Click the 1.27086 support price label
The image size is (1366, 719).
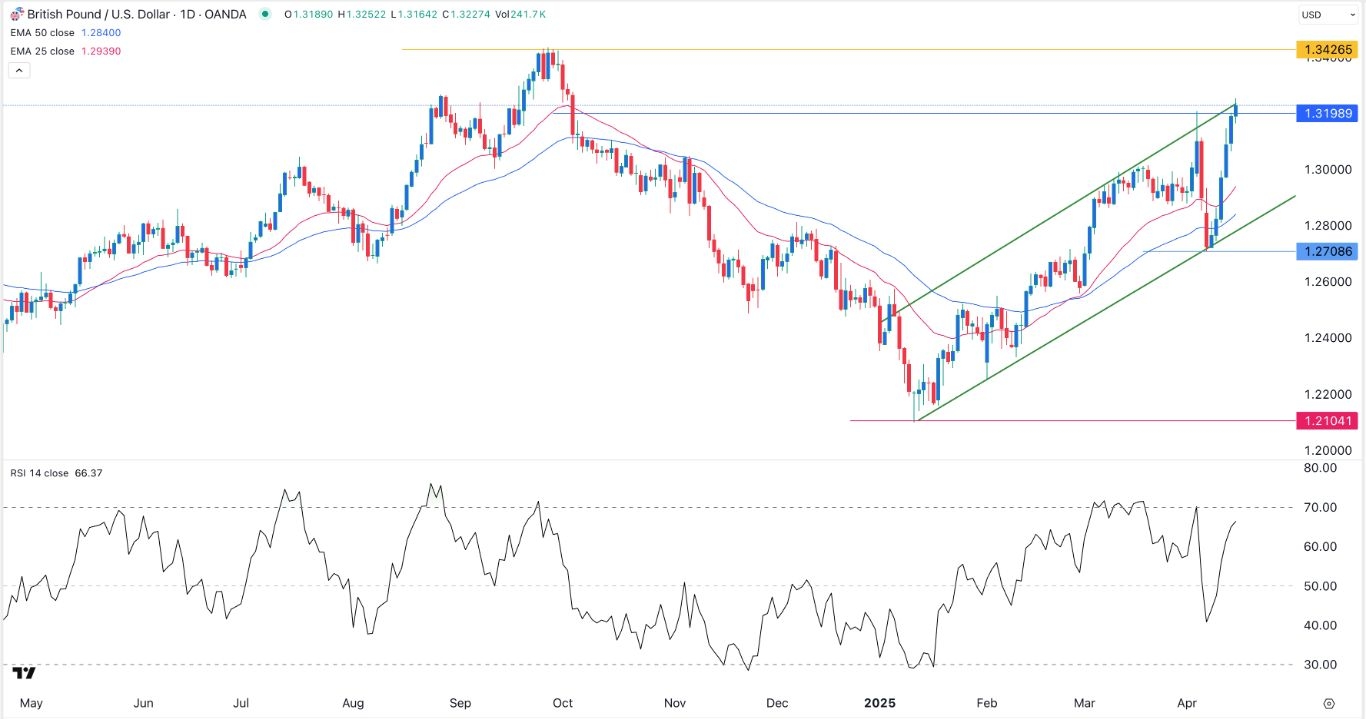tap(1327, 251)
